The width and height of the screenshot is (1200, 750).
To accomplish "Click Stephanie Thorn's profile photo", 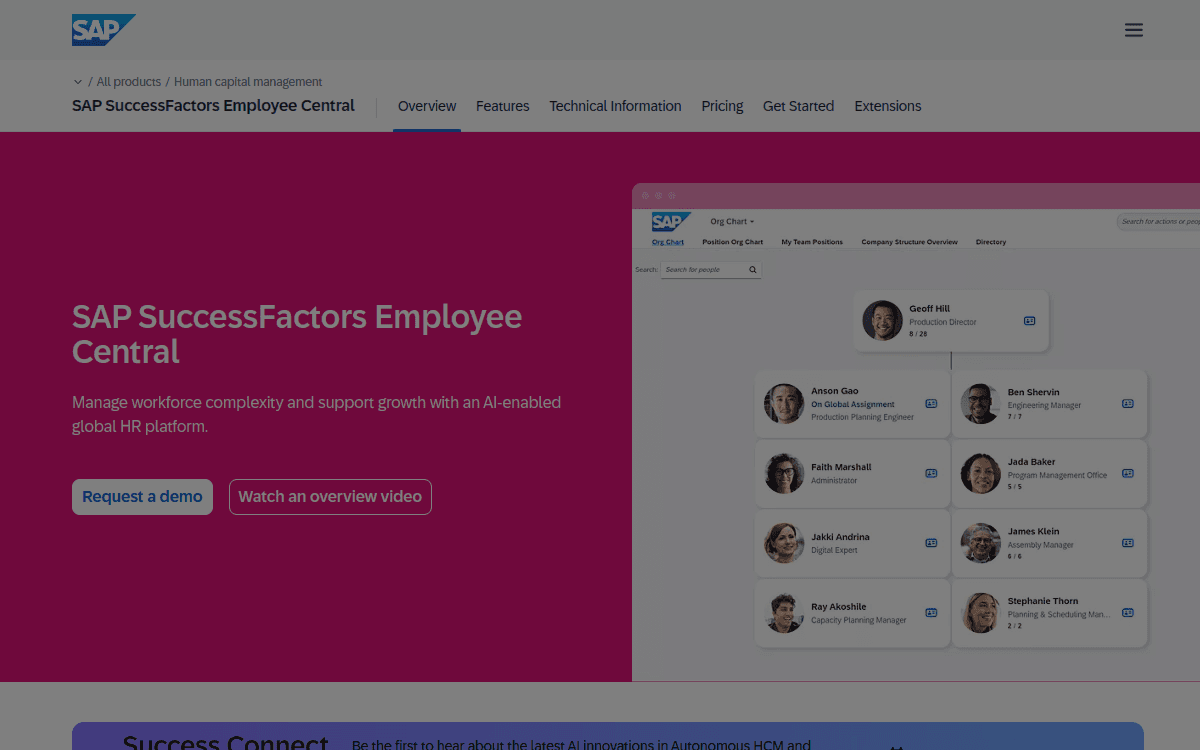I will (x=981, y=613).
